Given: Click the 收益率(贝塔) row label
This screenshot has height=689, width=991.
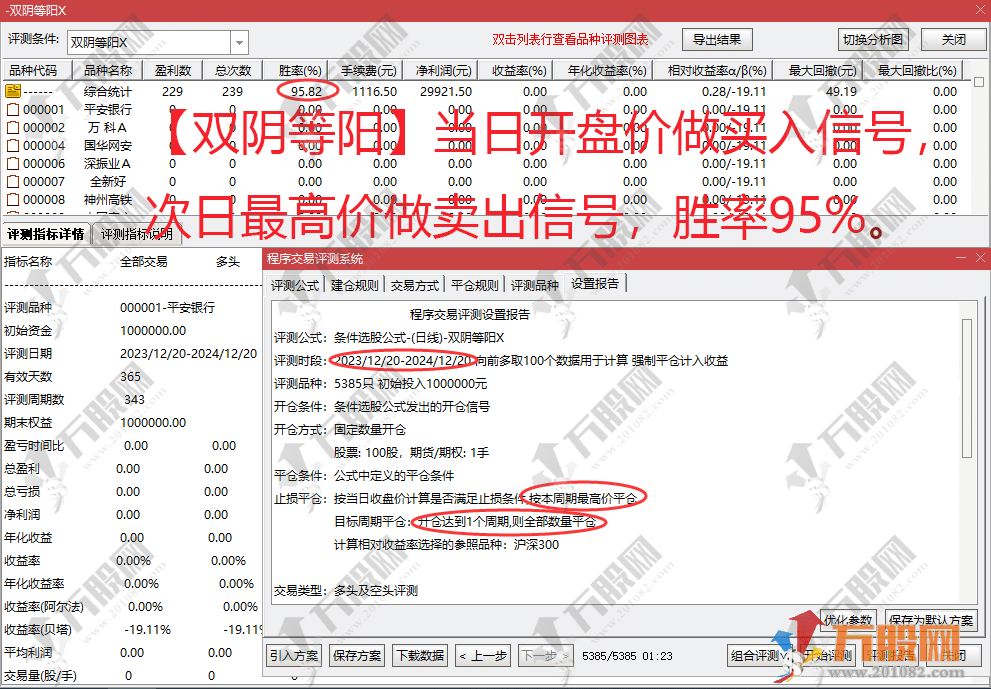Looking at the screenshot, I should [38, 630].
